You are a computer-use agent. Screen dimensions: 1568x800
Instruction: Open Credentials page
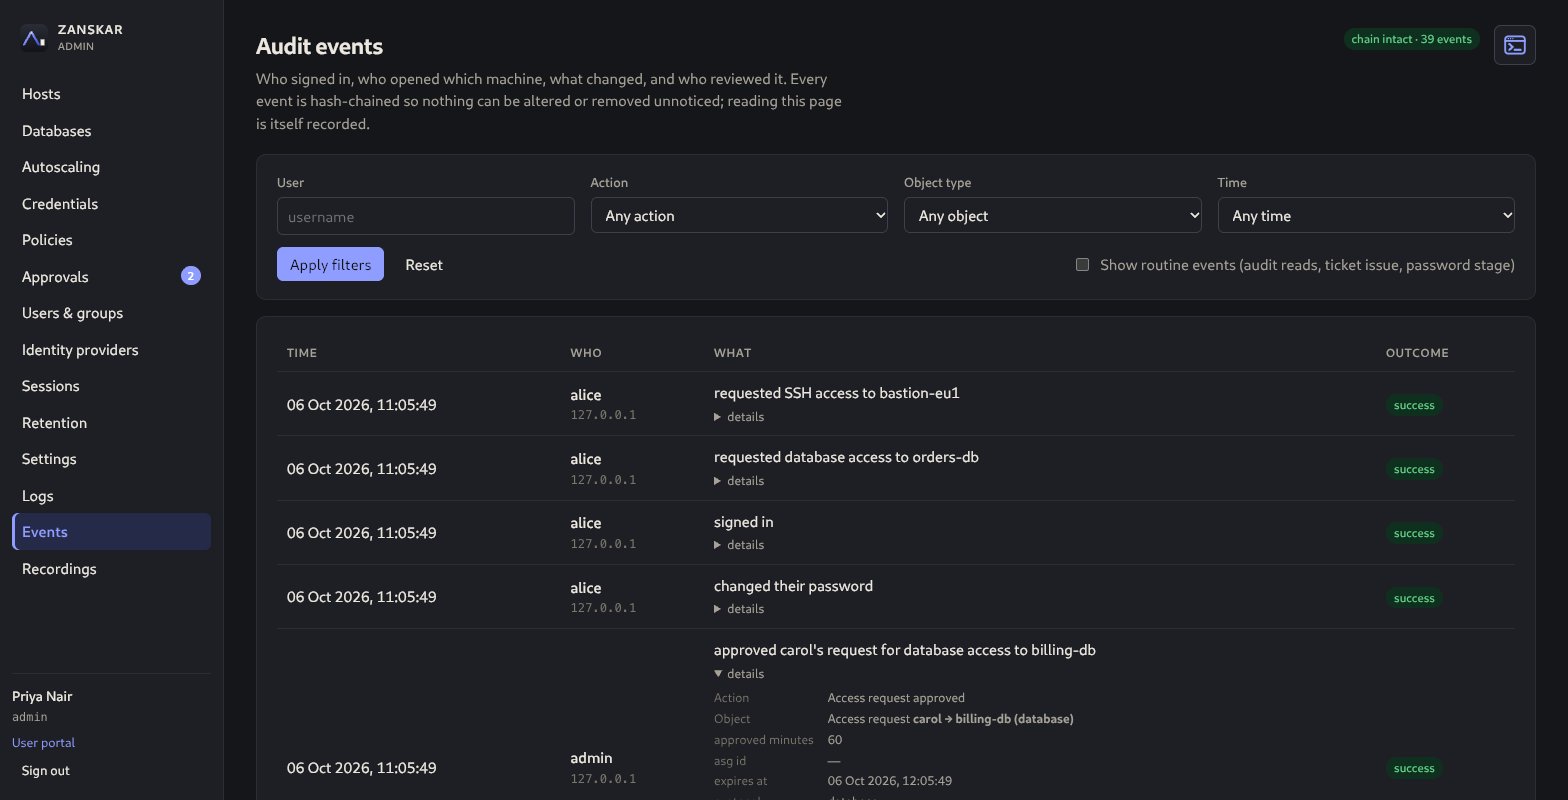[111, 204]
